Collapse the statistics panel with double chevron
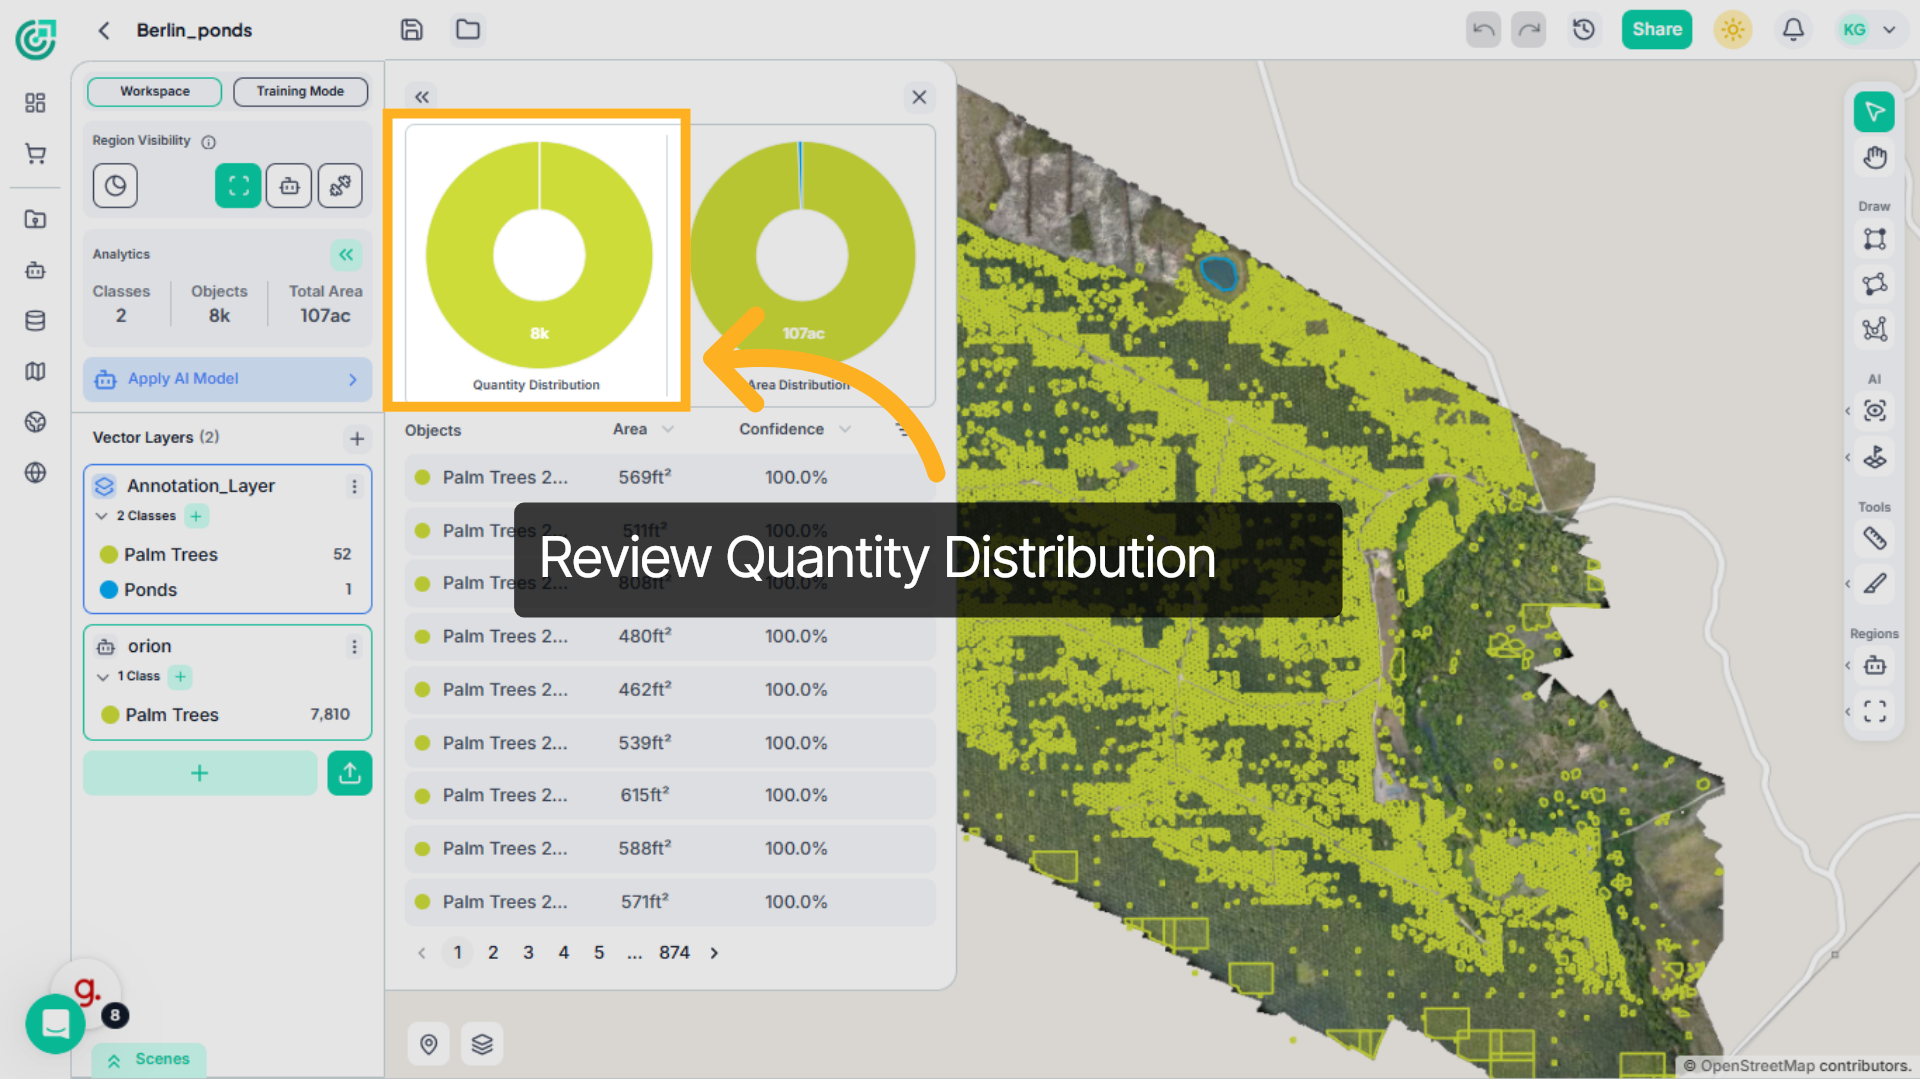This screenshot has height=1079, width=1920. (x=422, y=97)
